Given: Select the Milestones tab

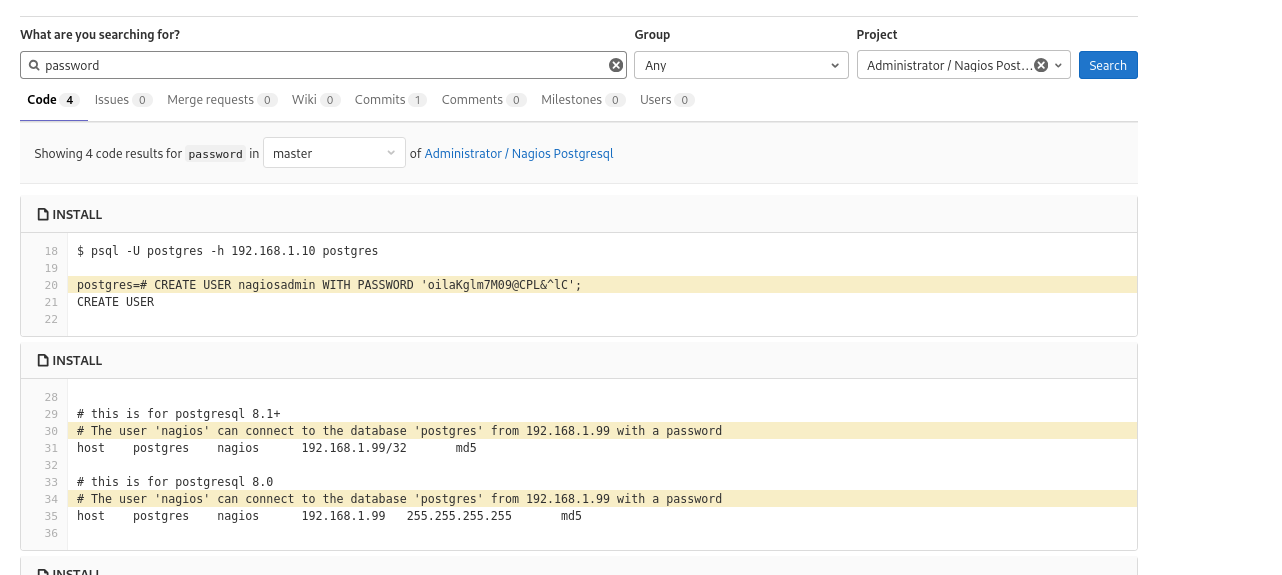Looking at the screenshot, I should coord(582,100).
